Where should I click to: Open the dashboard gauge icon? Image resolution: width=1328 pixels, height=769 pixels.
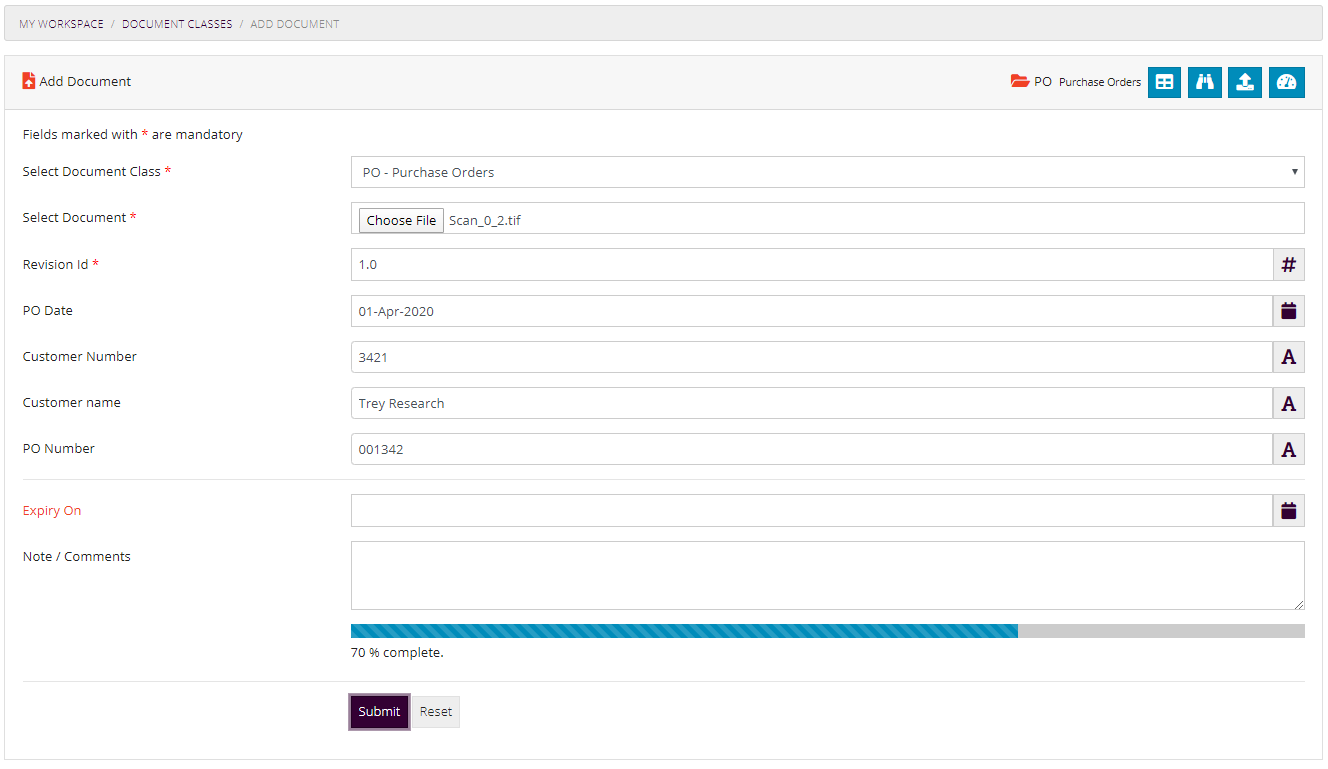tap(1287, 82)
